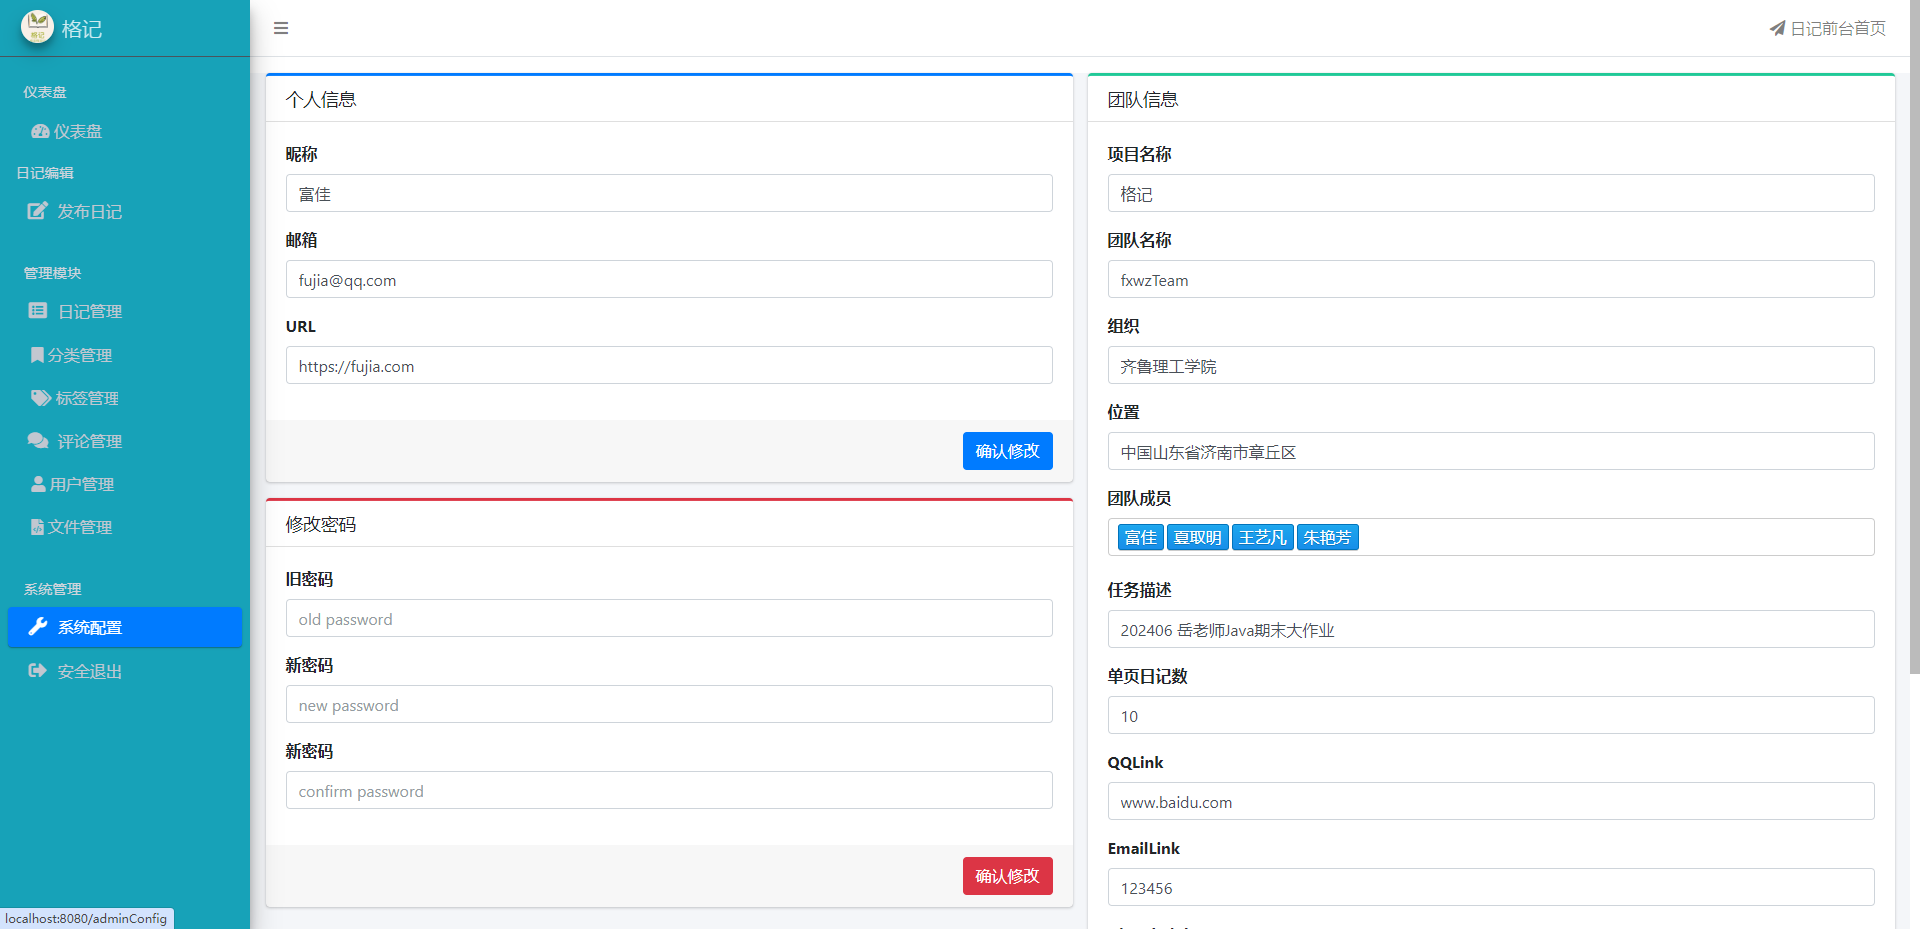Click the 评论管理 comments icon
The width and height of the screenshot is (1920, 929).
click(38, 441)
